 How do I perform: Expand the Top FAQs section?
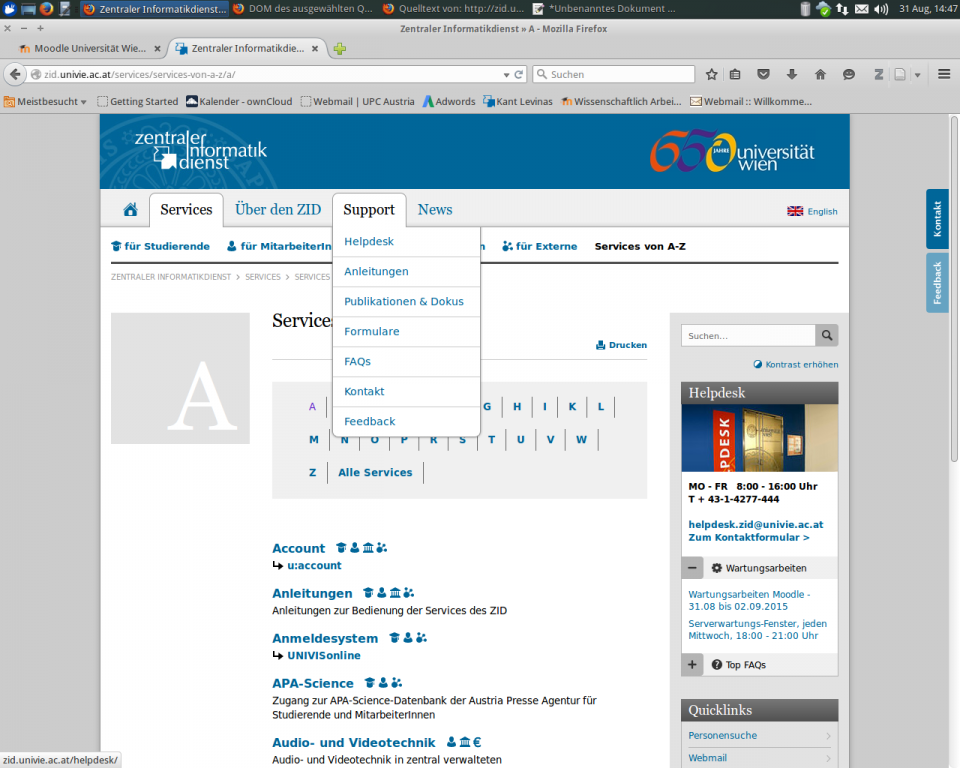tap(693, 665)
